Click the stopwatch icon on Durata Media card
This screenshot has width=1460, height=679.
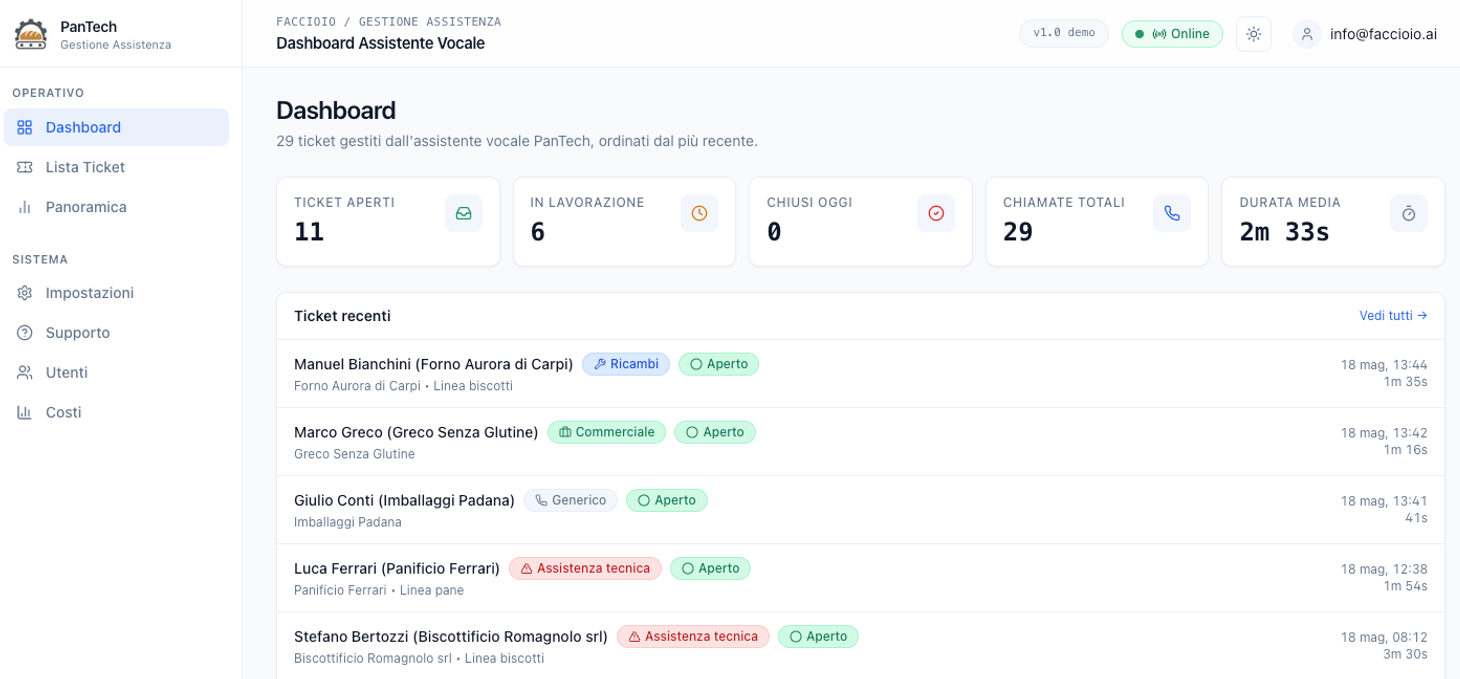(x=1409, y=213)
